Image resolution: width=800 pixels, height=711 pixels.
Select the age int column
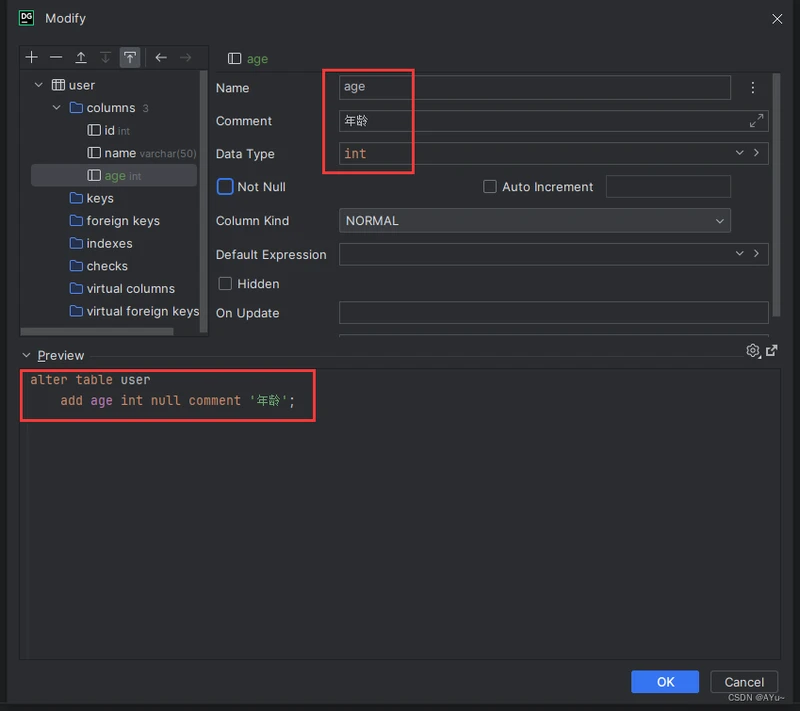point(114,175)
